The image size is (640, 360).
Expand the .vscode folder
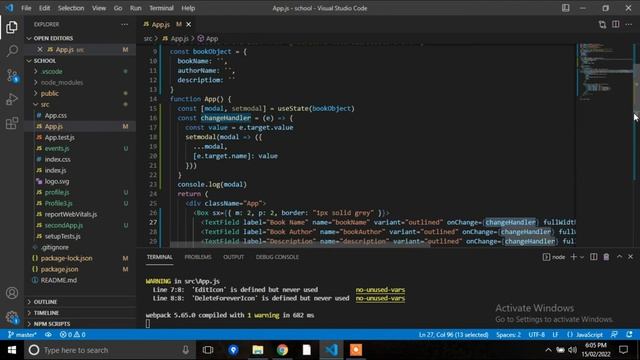click(80, 71)
